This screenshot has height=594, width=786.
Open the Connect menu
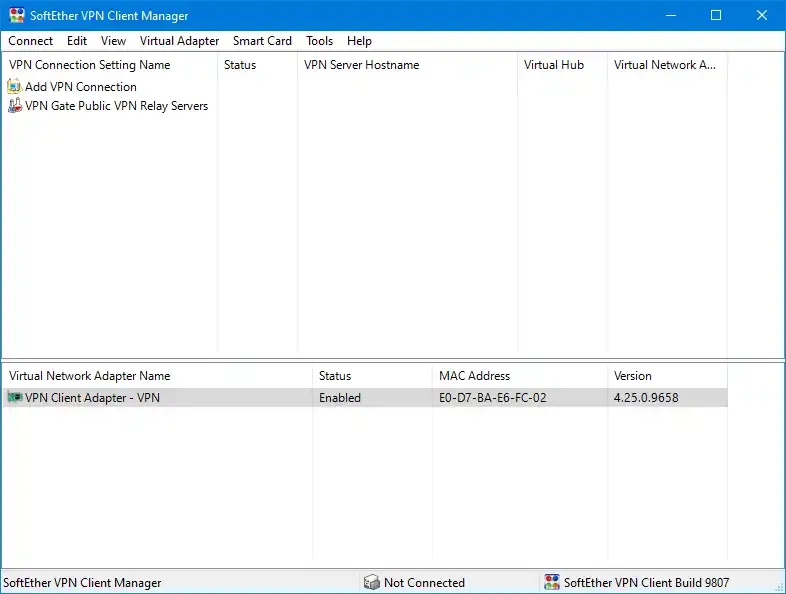click(x=30, y=41)
